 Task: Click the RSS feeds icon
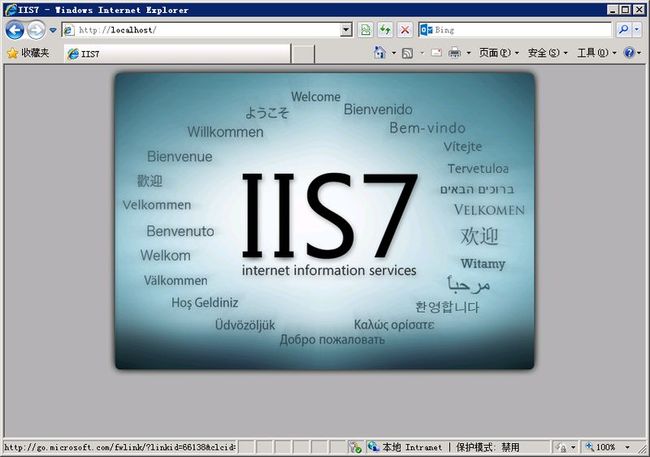click(x=407, y=53)
